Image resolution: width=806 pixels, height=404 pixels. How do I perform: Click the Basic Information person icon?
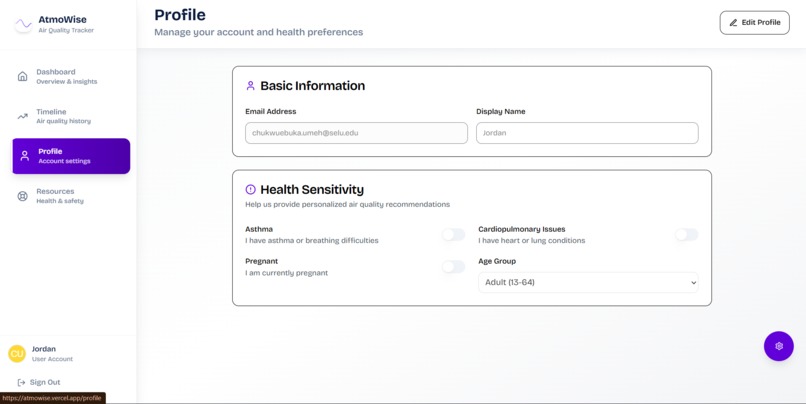coord(250,86)
